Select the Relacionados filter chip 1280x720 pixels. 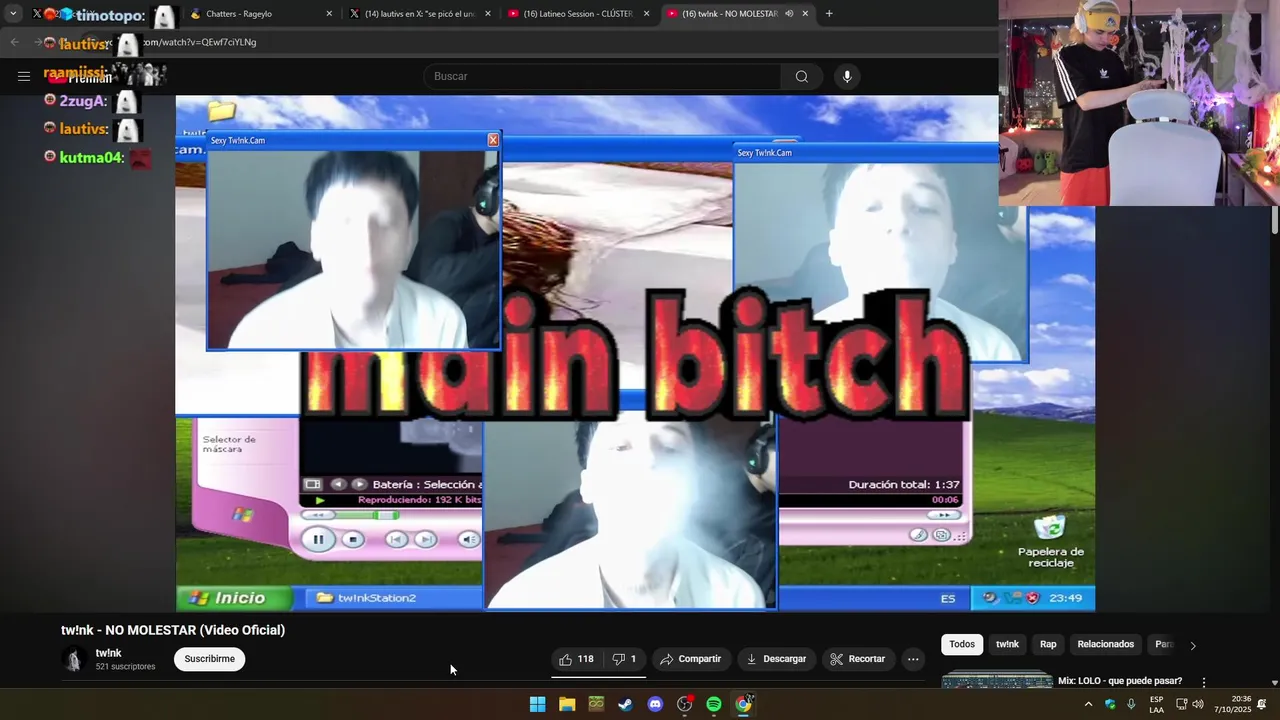pos(1105,644)
